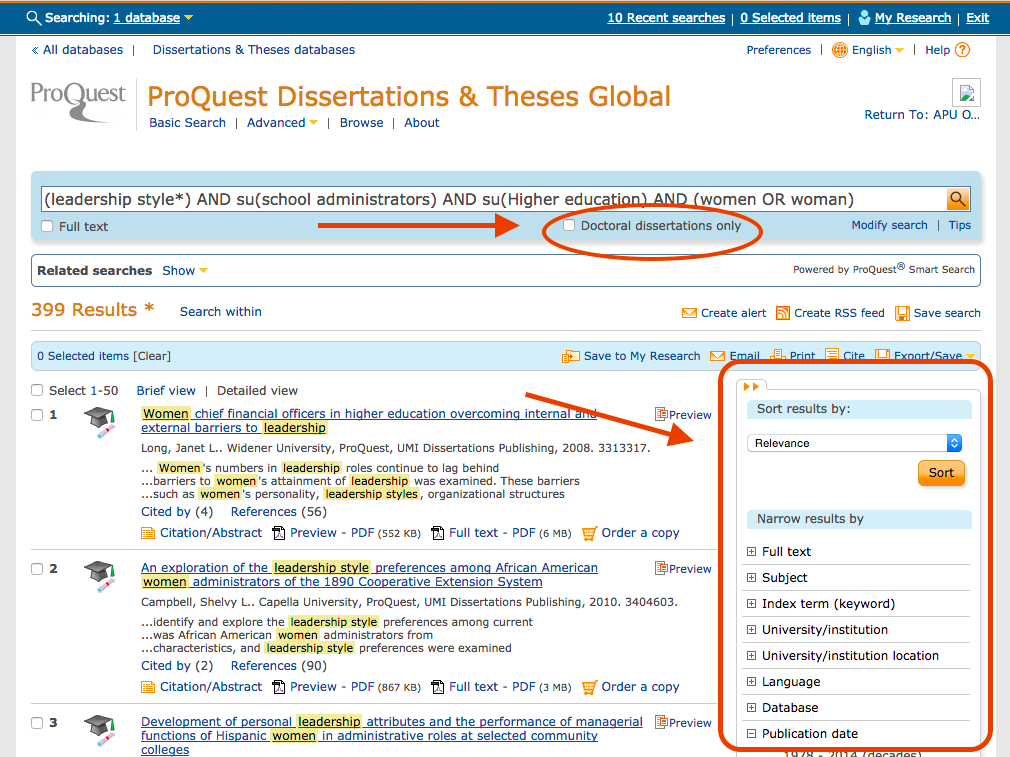
Task: Click the My Research person icon
Action: coord(864,17)
